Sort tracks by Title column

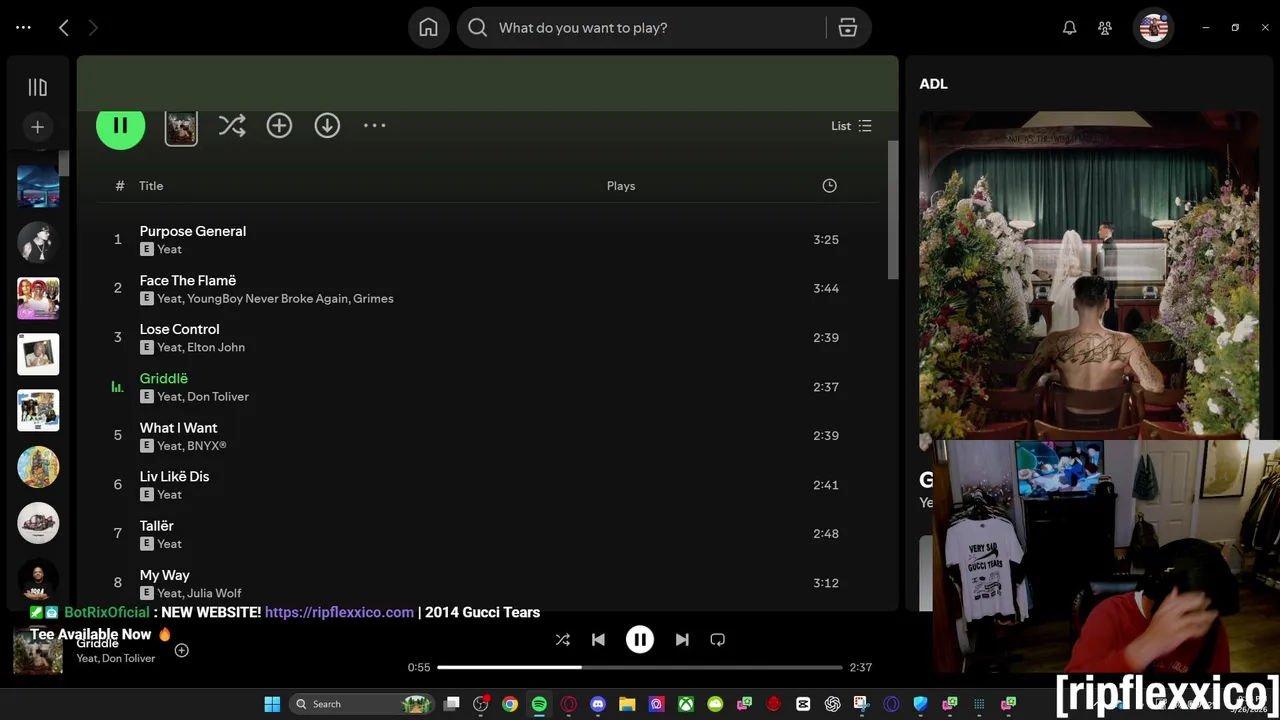pyautogui.click(x=151, y=186)
